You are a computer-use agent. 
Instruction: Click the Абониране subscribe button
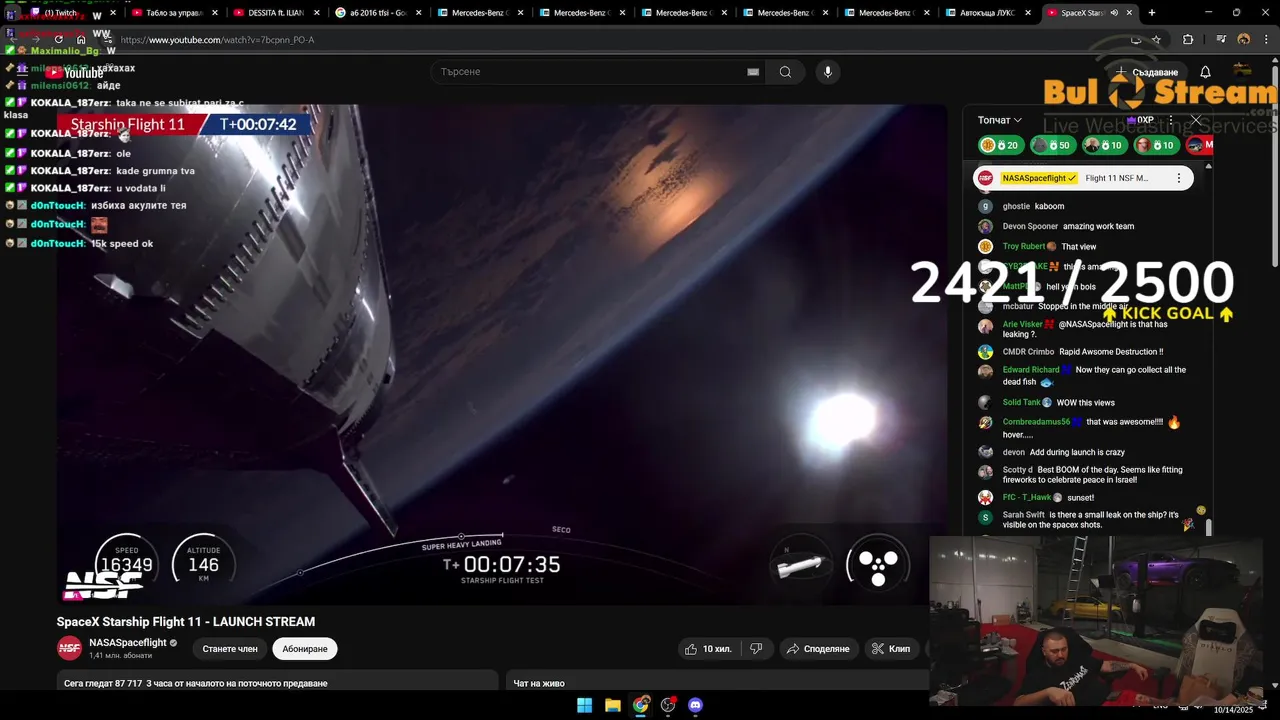tap(305, 649)
